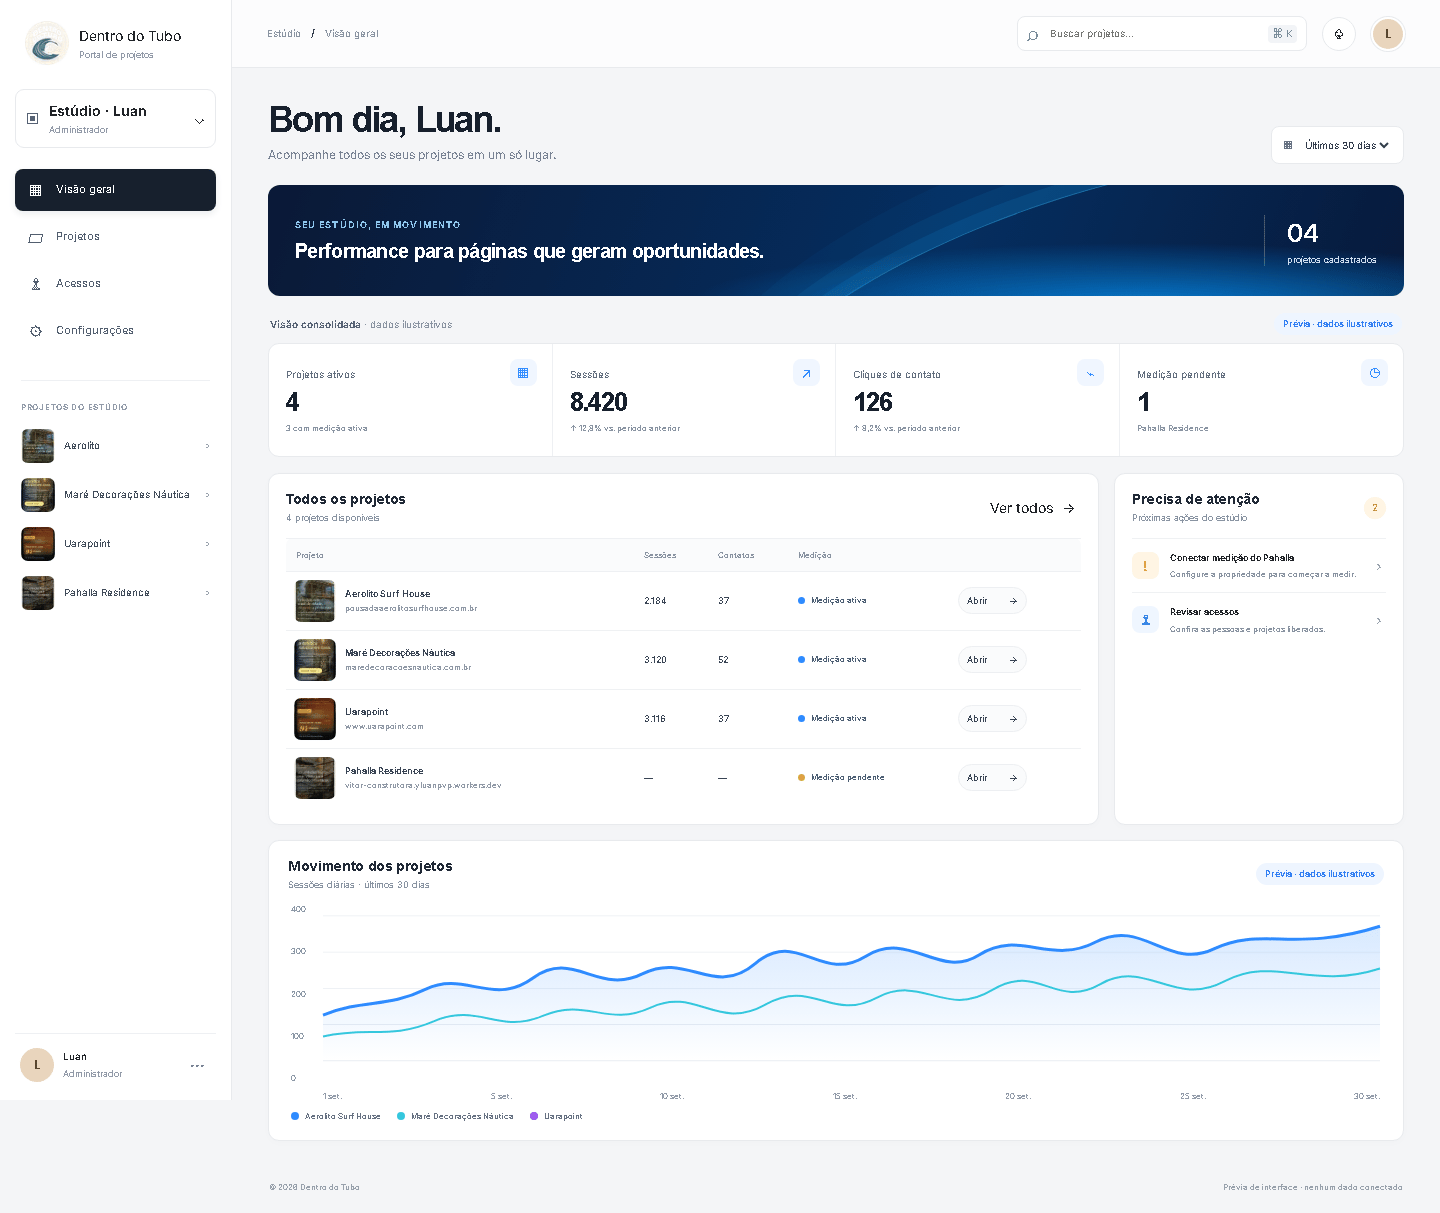This screenshot has width=1440, height=1213.
Task: Click the Medição pendente status in Pahalla row
Action: tap(841, 777)
